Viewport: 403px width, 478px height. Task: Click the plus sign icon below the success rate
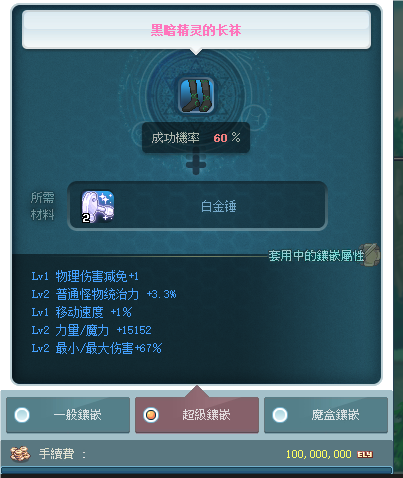(x=196, y=164)
